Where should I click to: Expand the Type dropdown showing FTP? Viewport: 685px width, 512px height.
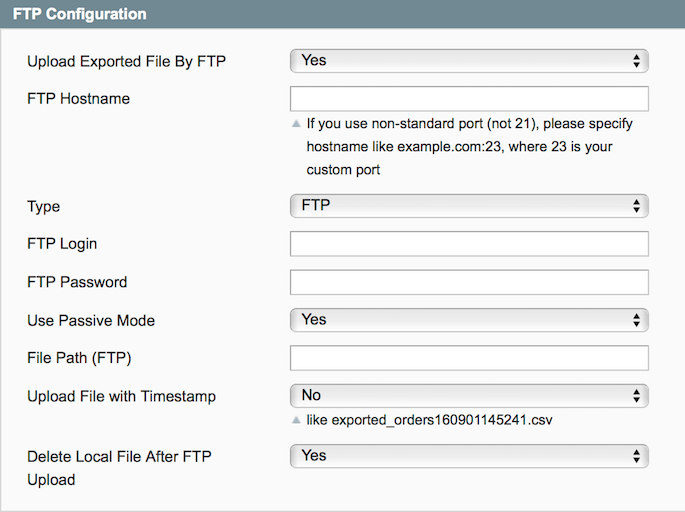469,207
